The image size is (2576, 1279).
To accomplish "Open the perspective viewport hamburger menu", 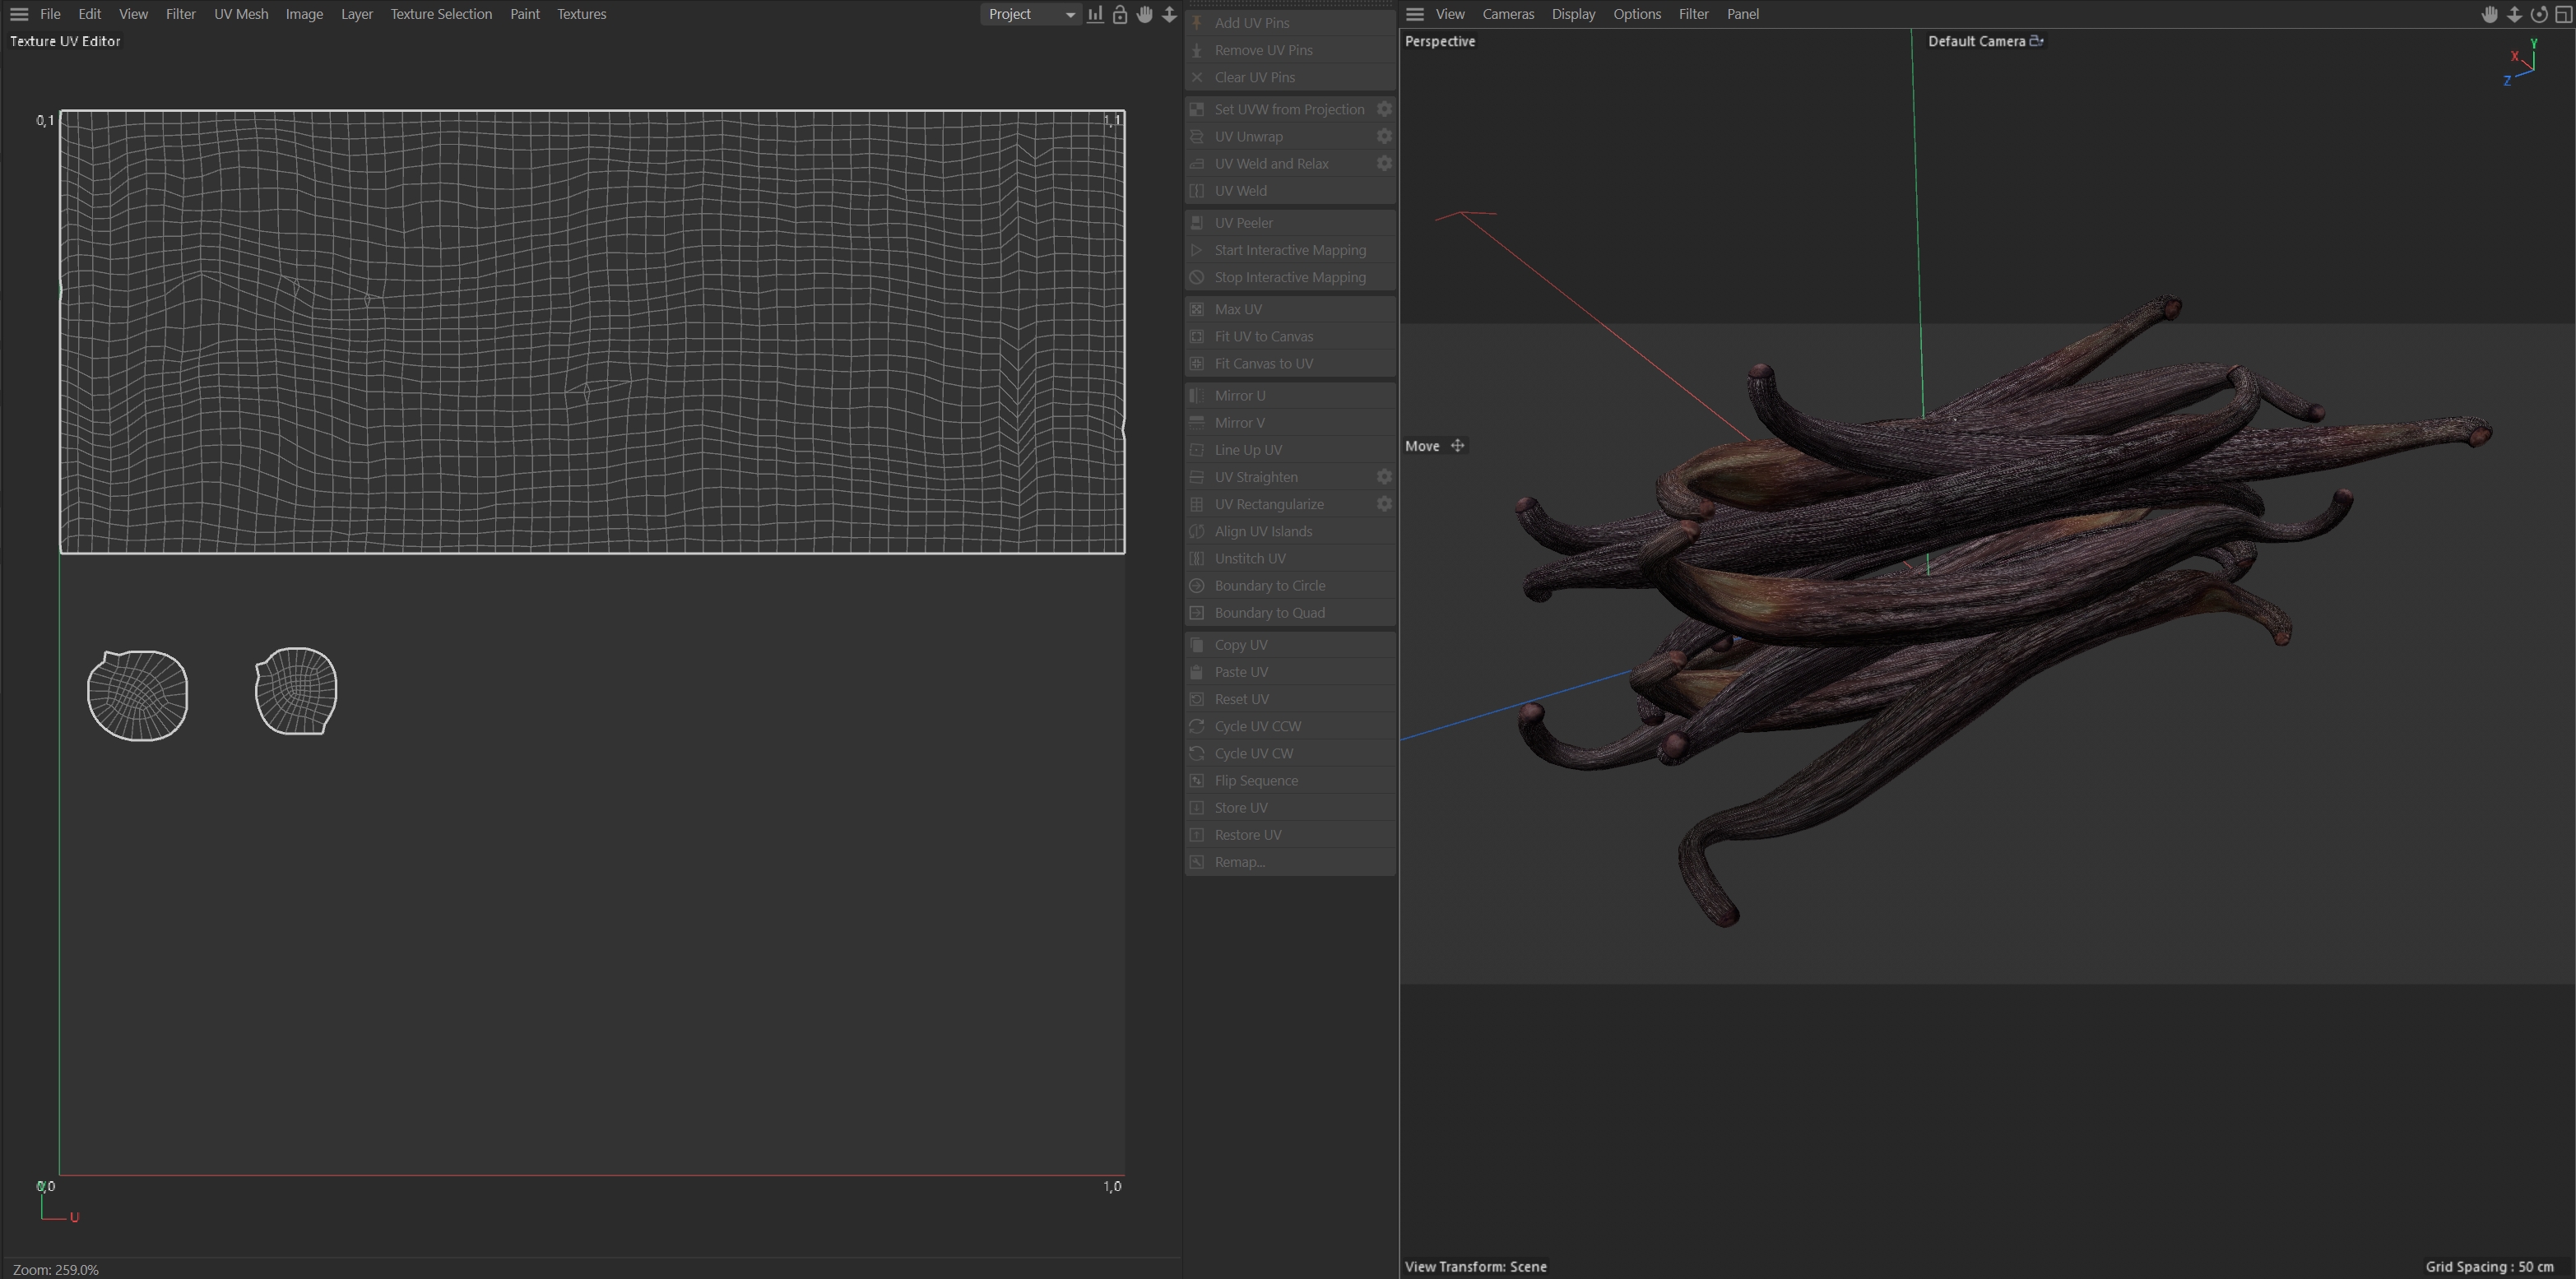I will click(1415, 14).
